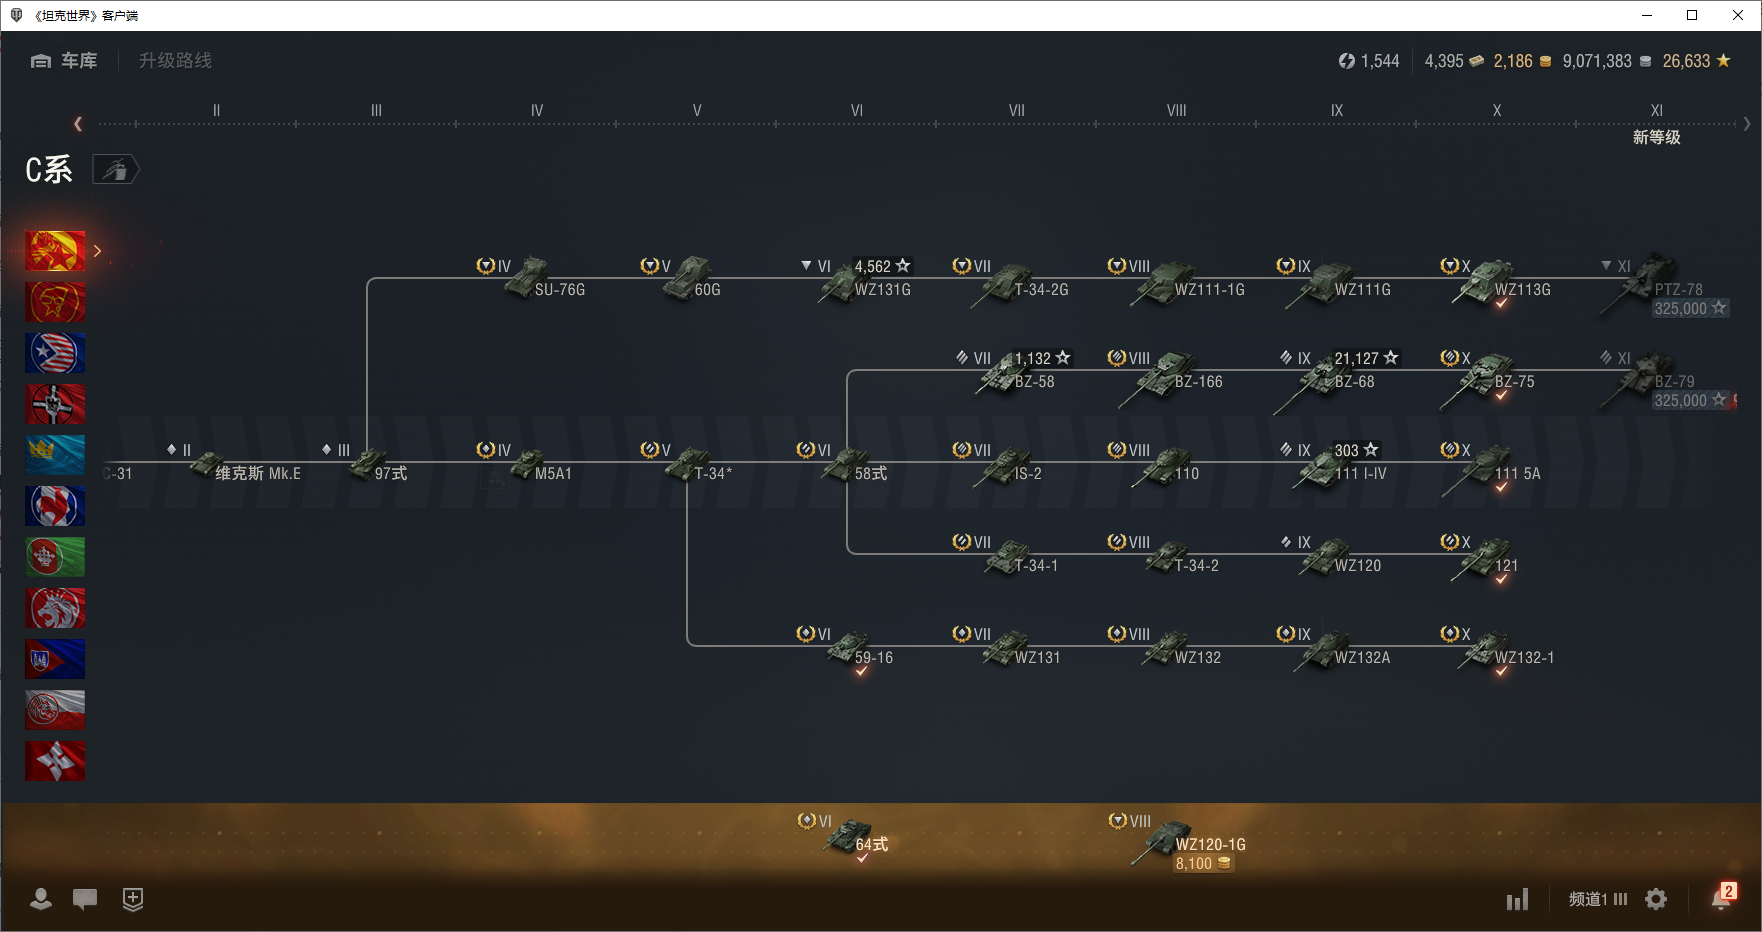Click the 325,000 price under PTZ-78

click(1689, 309)
